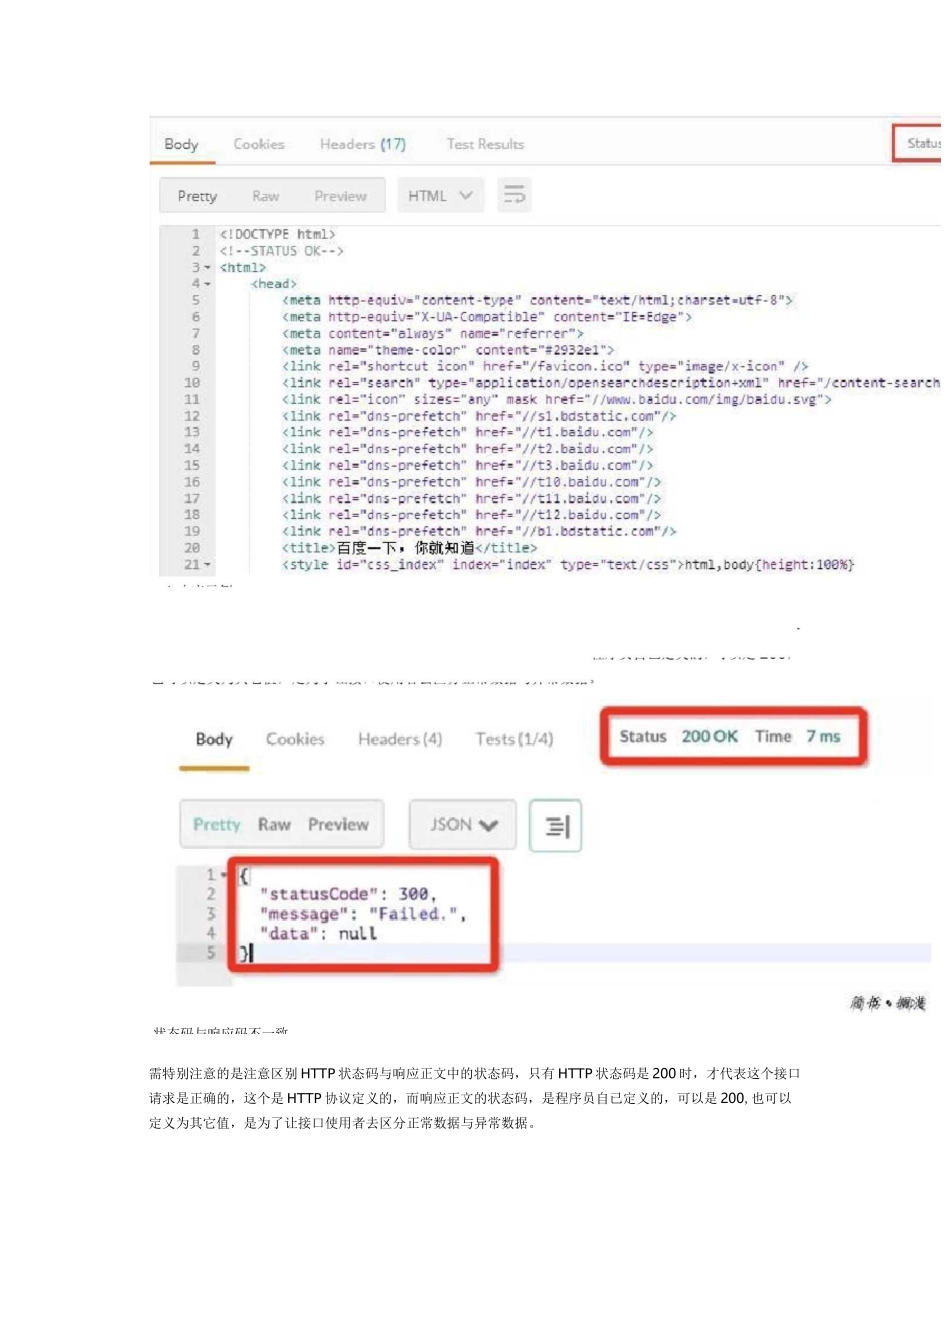The width and height of the screenshot is (950, 1318).
Task: Open the Tests (1/4) tab
Action: coord(514,739)
